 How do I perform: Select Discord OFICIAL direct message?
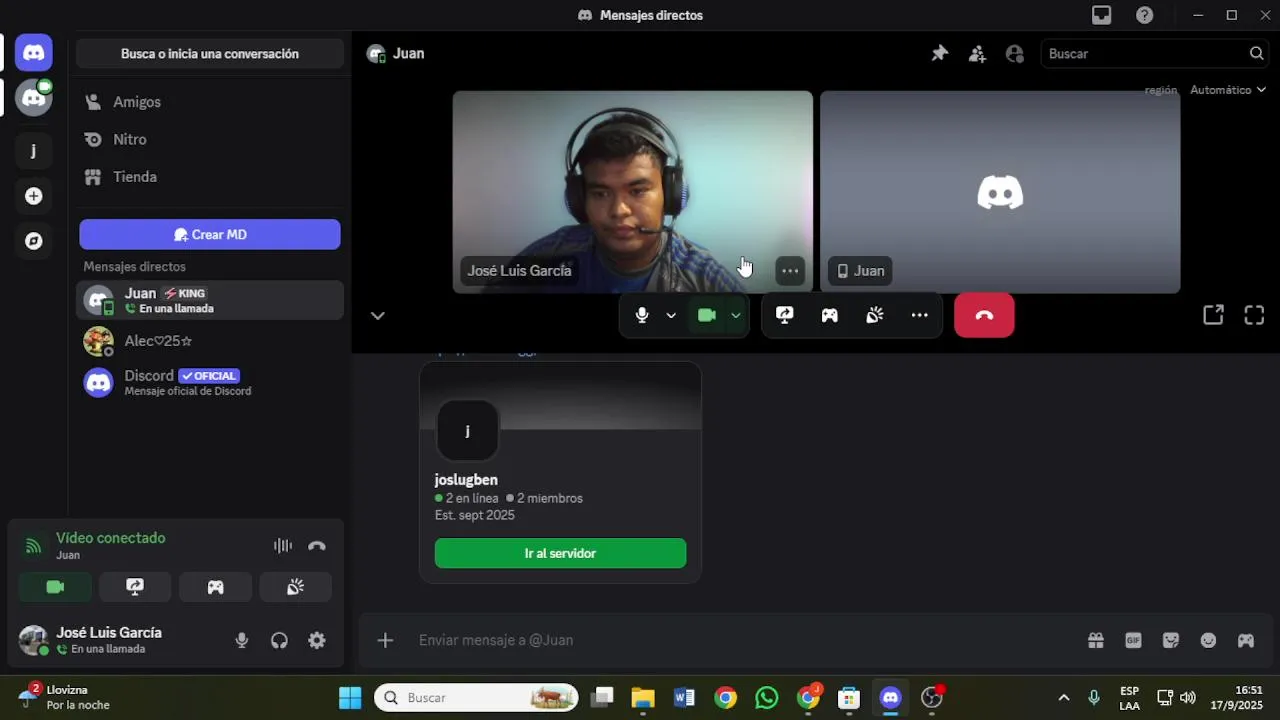coord(210,382)
